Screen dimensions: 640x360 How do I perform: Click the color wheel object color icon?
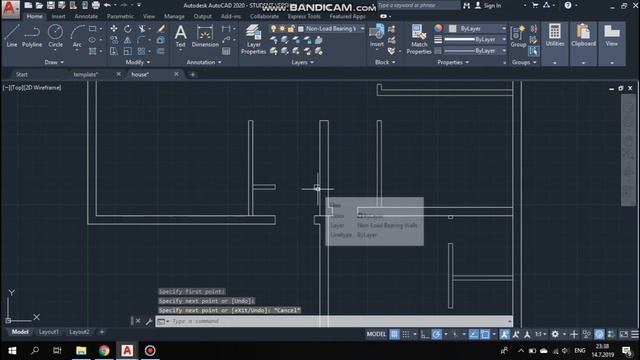point(438,28)
